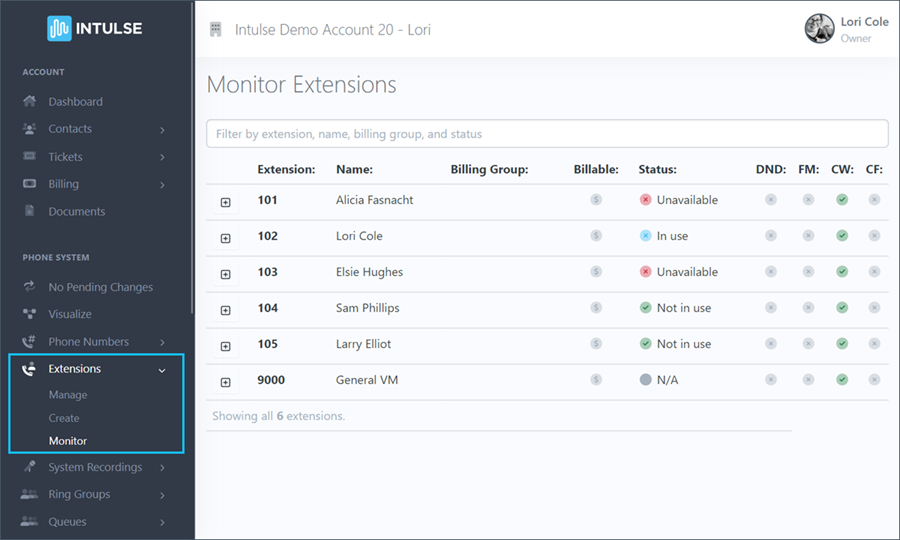The width and height of the screenshot is (900, 540).
Task: Click the Visualize diagram icon
Action: [29, 314]
